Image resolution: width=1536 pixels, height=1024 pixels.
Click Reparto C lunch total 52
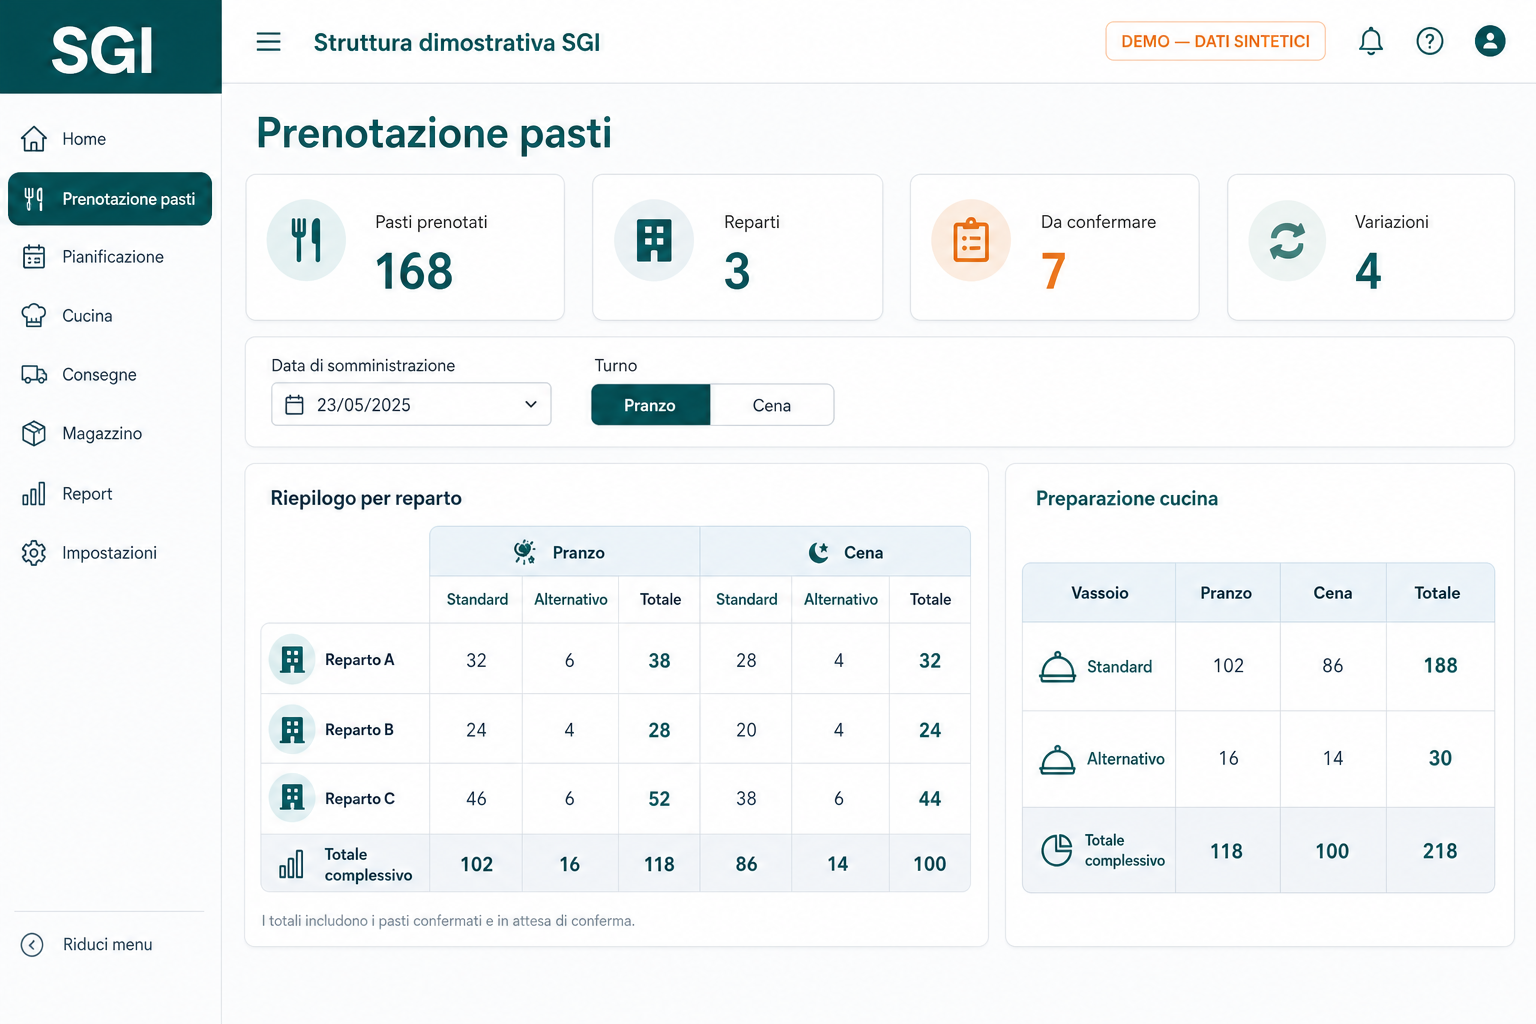click(659, 799)
